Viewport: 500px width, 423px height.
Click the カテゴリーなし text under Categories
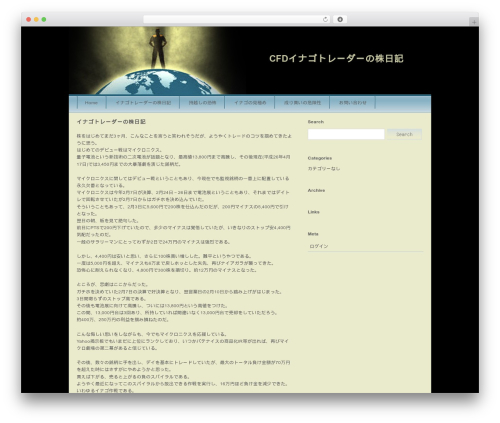click(x=324, y=169)
